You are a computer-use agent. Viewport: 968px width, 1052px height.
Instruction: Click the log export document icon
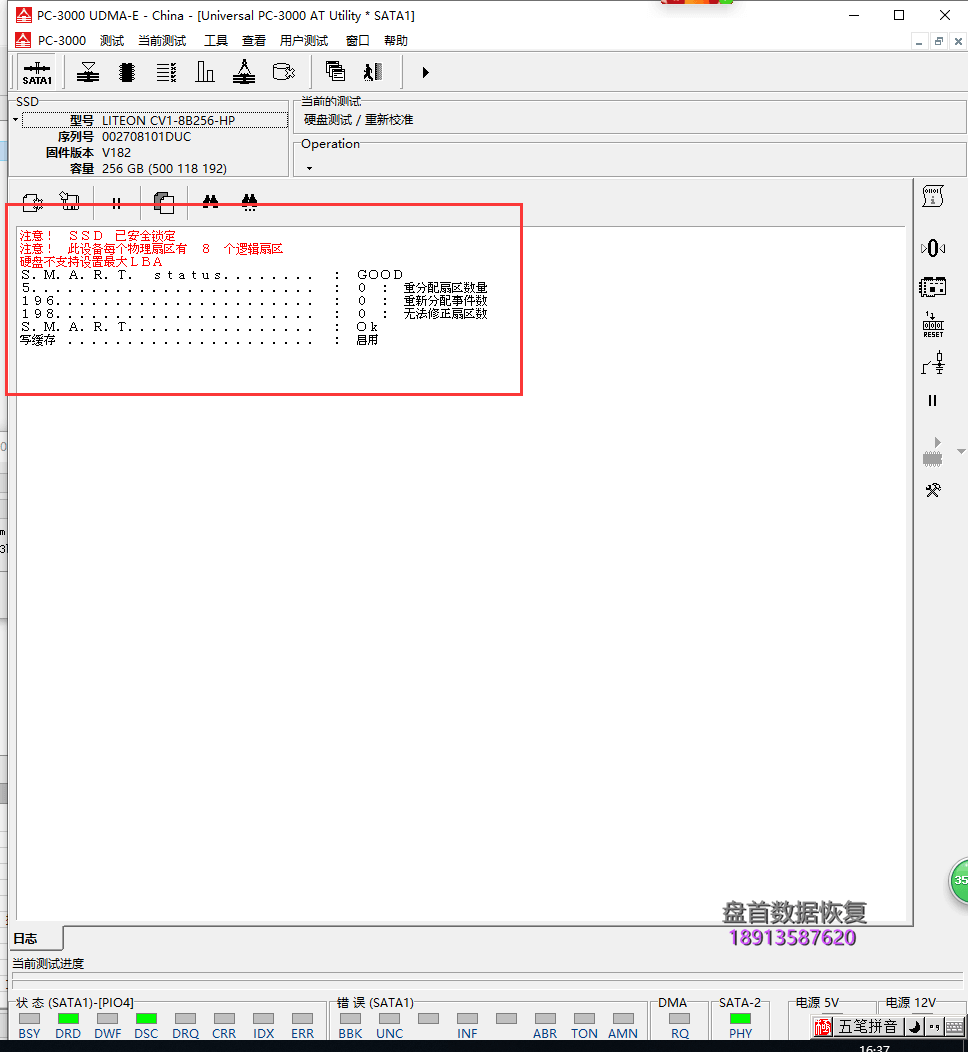[x=32, y=202]
